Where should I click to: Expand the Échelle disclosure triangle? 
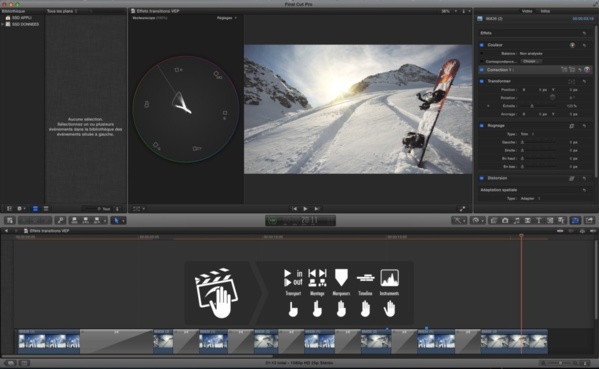(488, 106)
